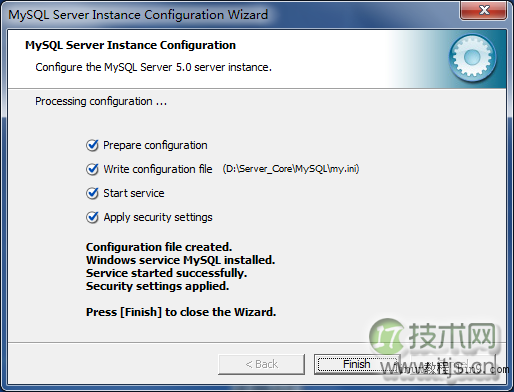This screenshot has width=514, height=392.
Task: Select the Write configuration file label
Action: [x=158, y=169]
